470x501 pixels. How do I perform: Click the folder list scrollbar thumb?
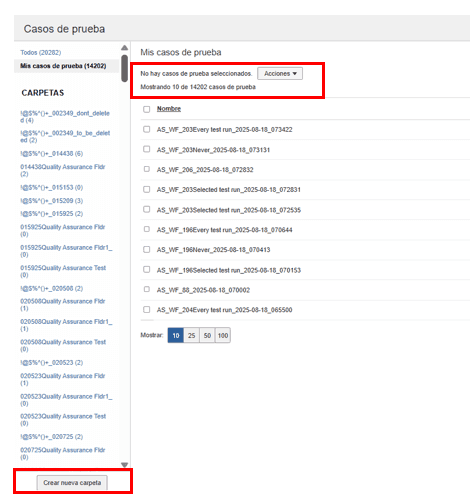coord(124,68)
